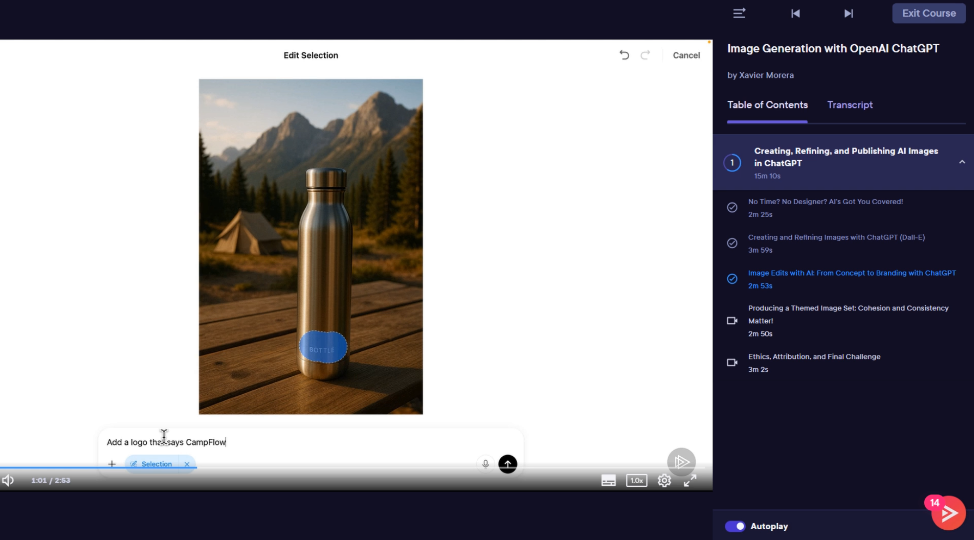This screenshot has width=974, height=540.
Task: Go to the previous clip icon
Action: click(795, 13)
